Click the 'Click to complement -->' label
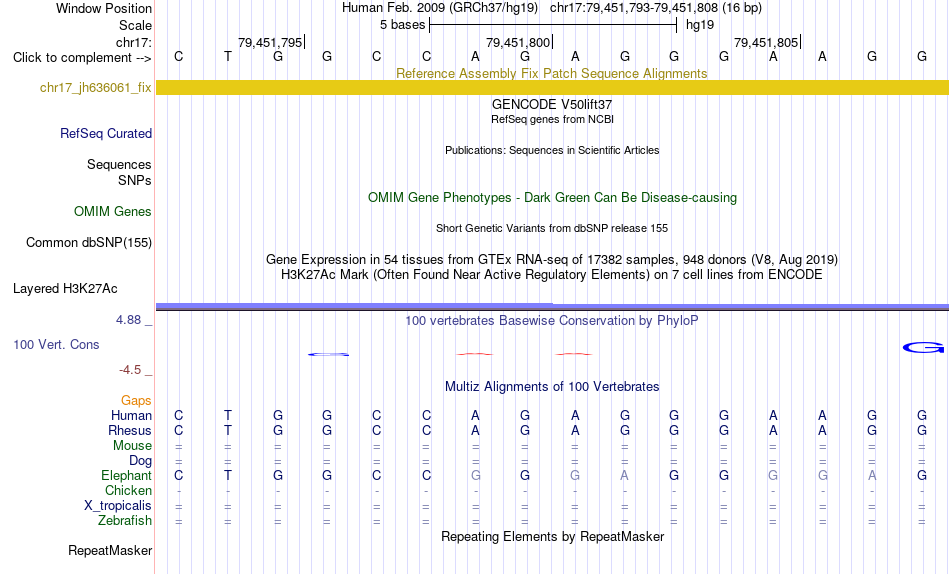Image resolution: width=950 pixels, height=574 pixels. tap(82, 58)
